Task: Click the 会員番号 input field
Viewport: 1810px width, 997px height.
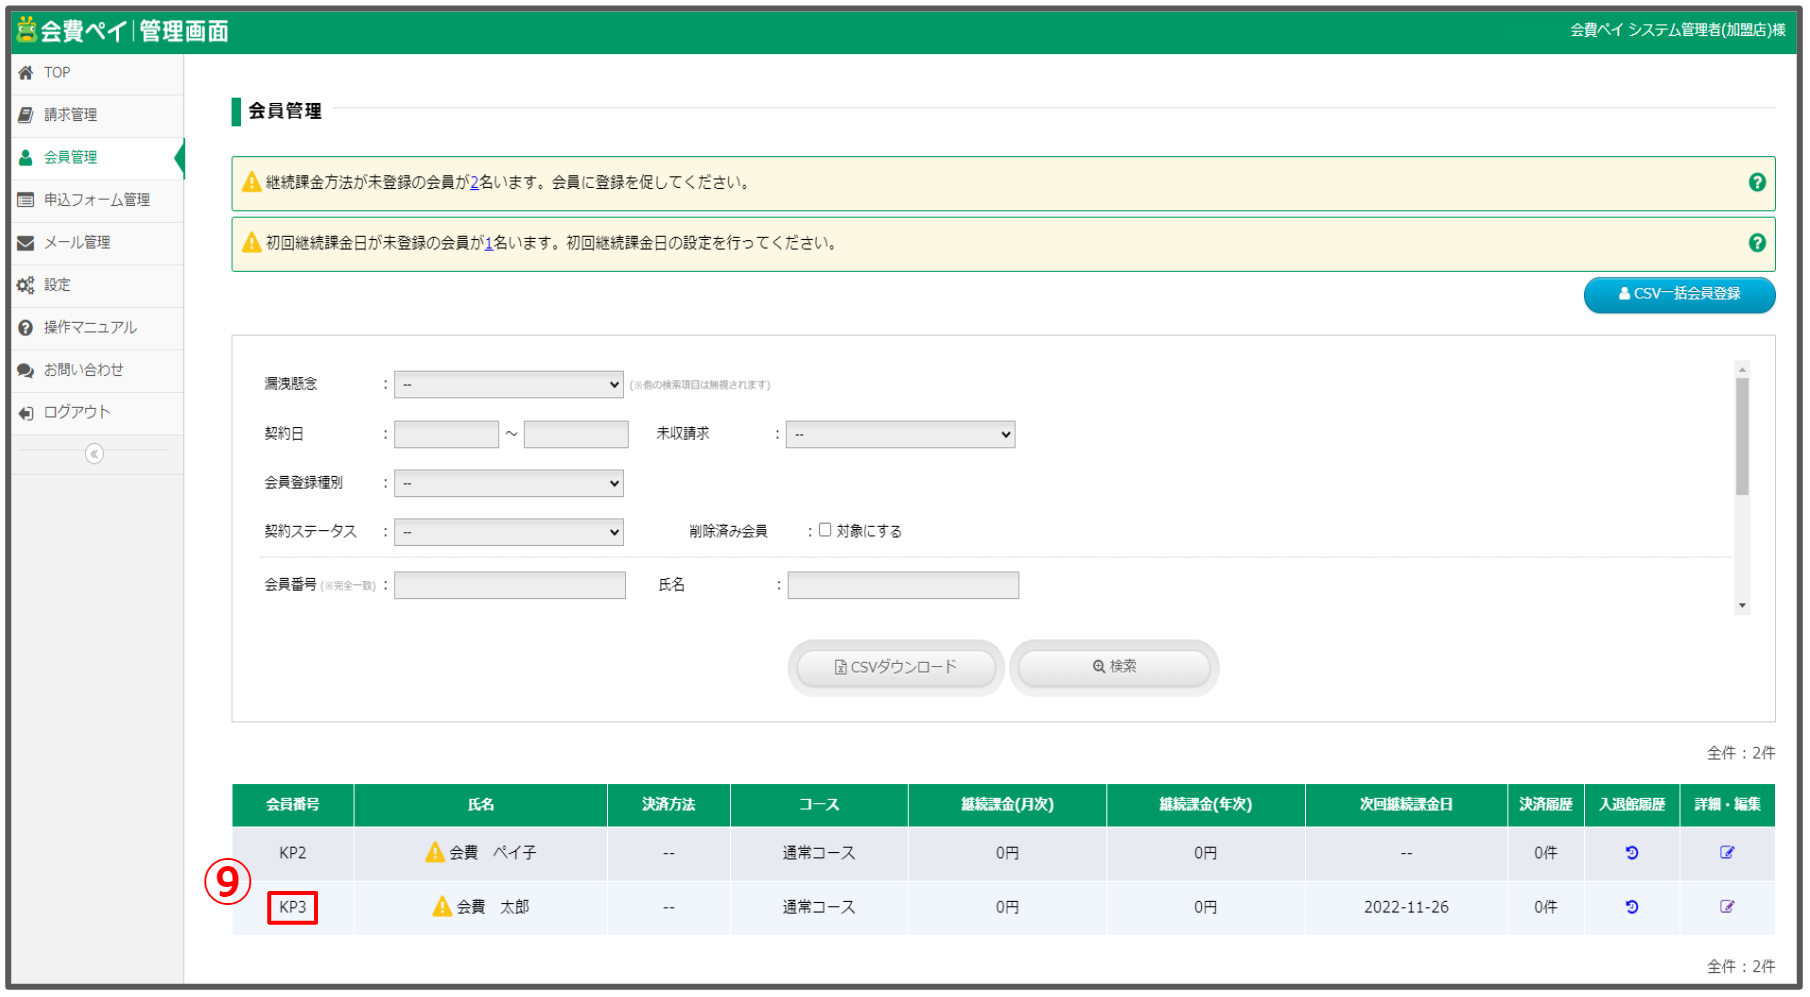Action: (x=509, y=585)
